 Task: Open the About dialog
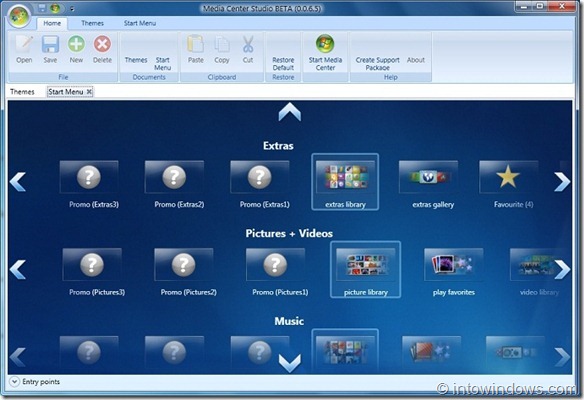416,60
